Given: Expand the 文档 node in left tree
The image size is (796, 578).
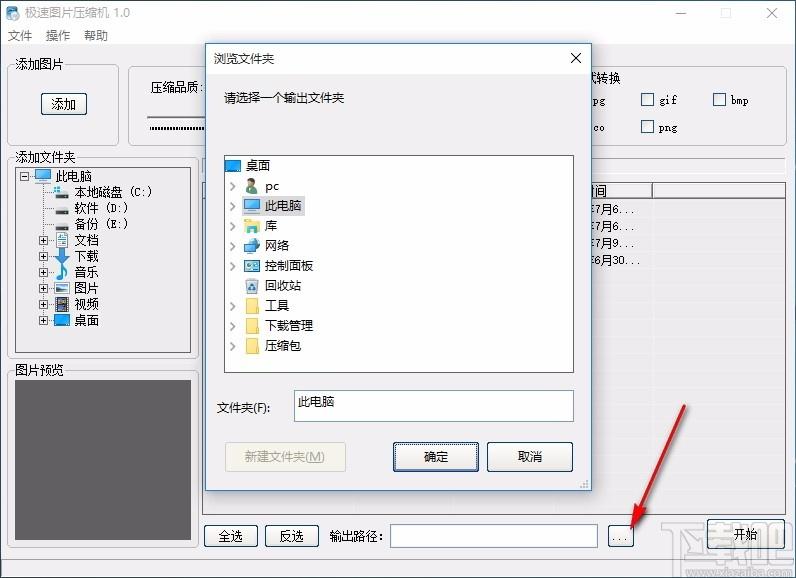Looking at the screenshot, I should 44,241.
